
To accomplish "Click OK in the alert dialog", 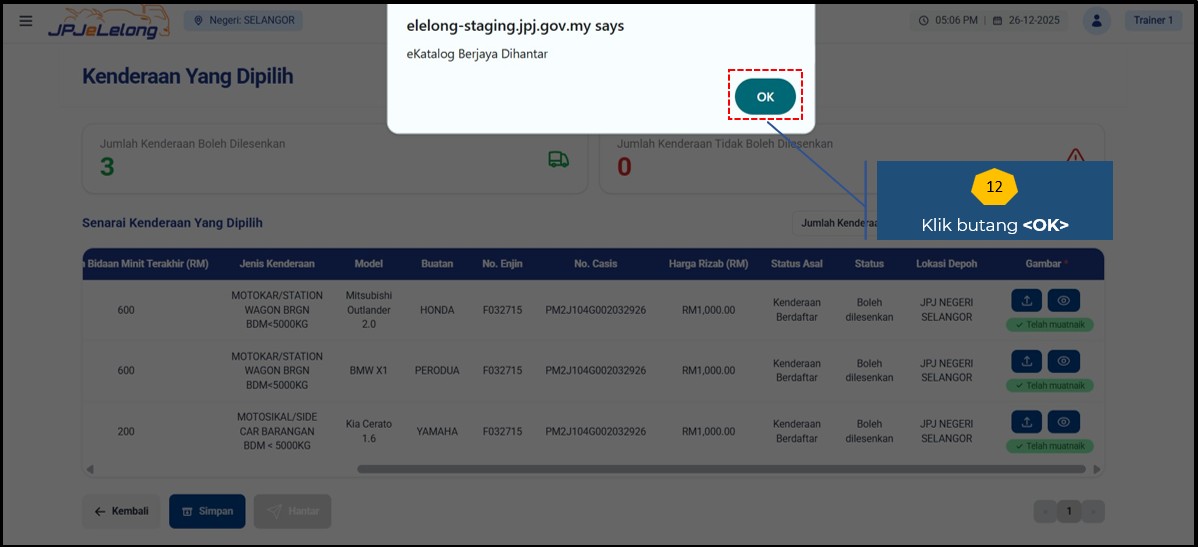I will tap(765, 97).
